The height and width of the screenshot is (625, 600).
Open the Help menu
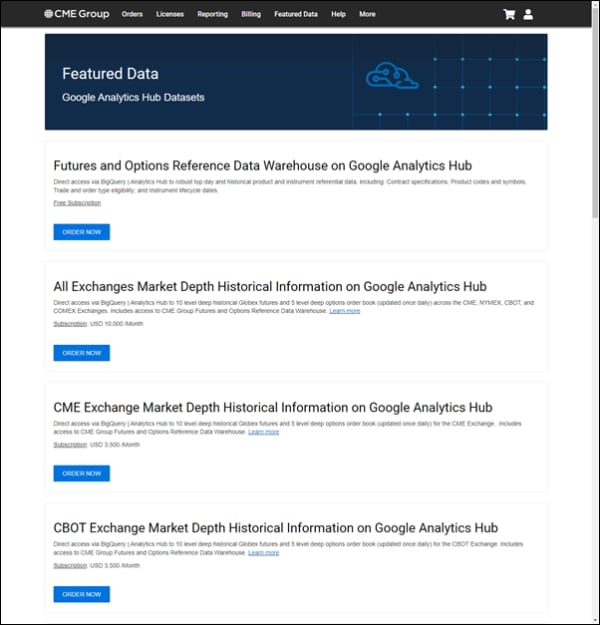338,14
